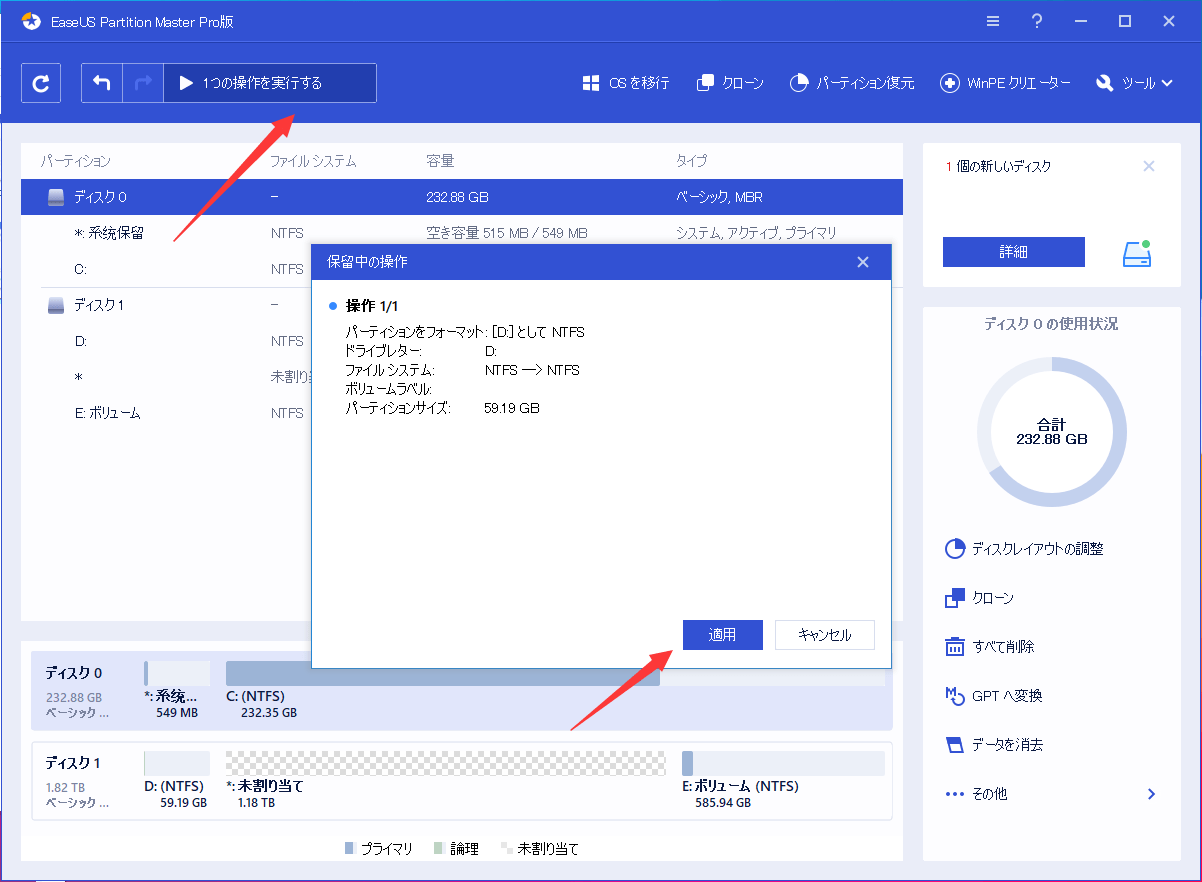Click the Operation 1/1 entry in the dialog

pos(371,305)
